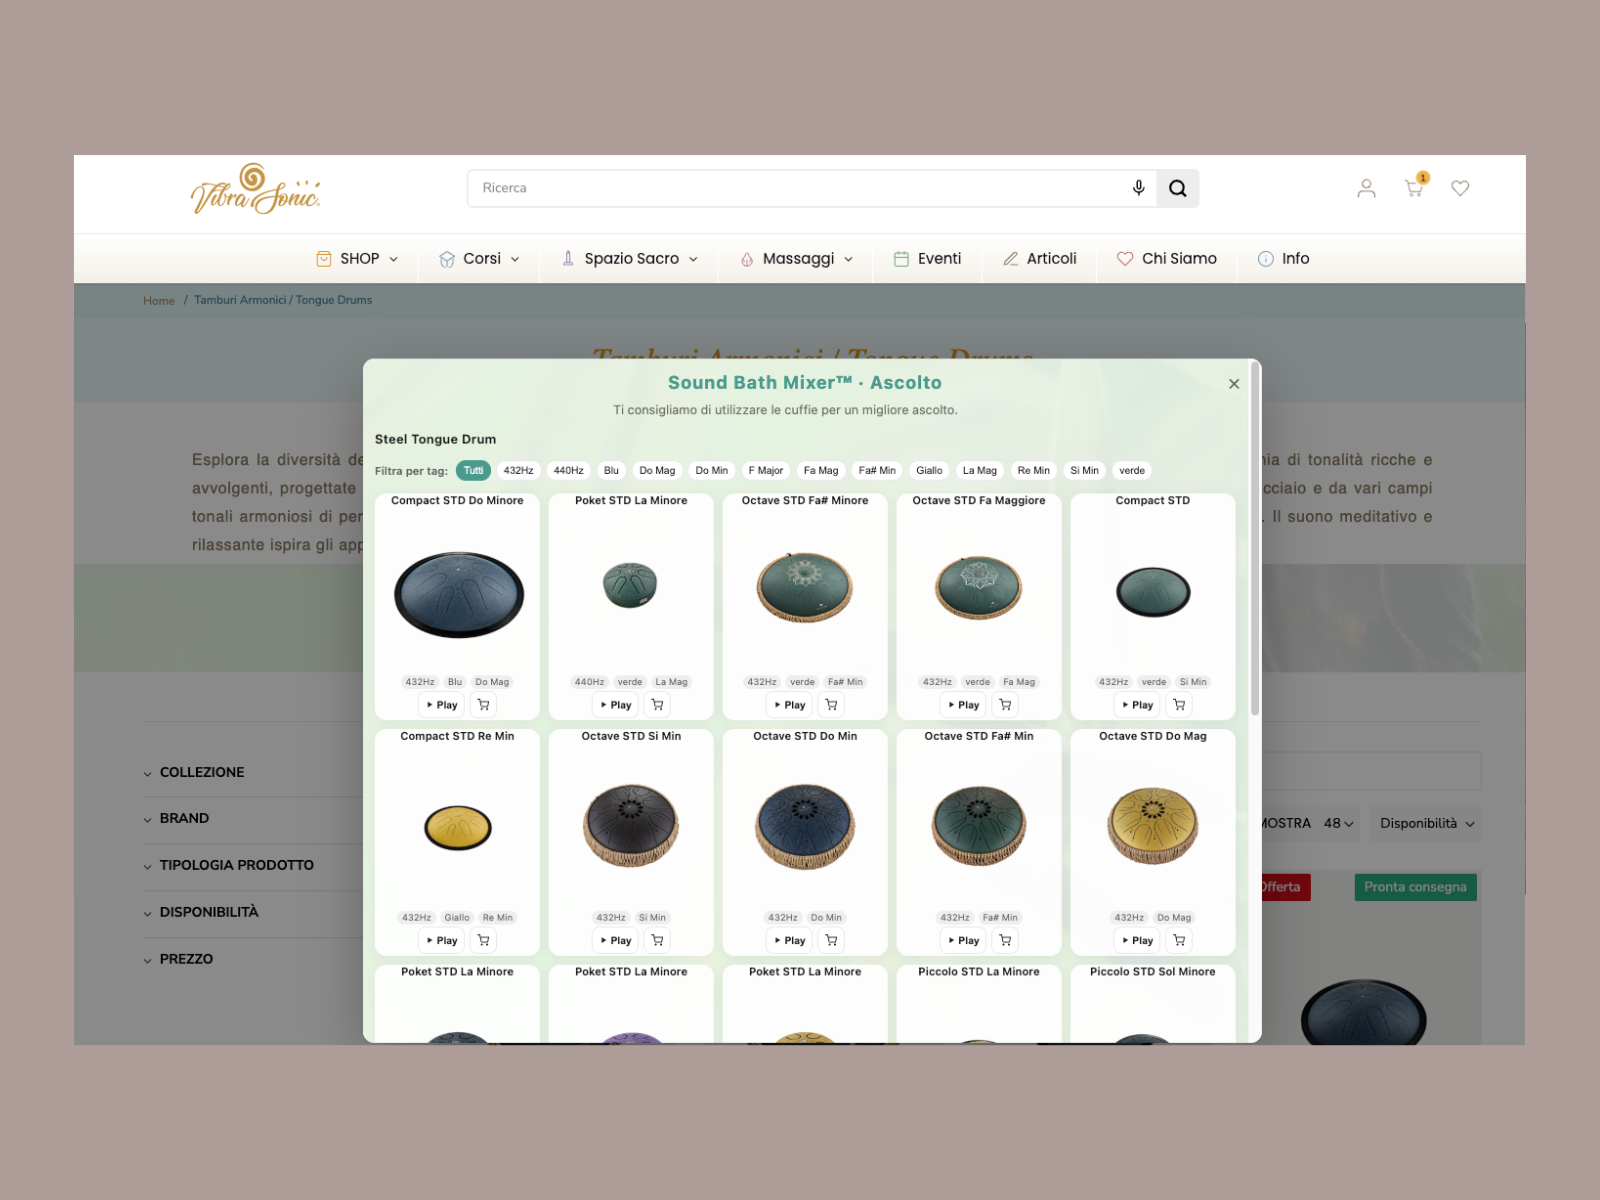Add Octave STD Do Min to cart
This screenshot has height=1200, width=1600.
[832, 940]
